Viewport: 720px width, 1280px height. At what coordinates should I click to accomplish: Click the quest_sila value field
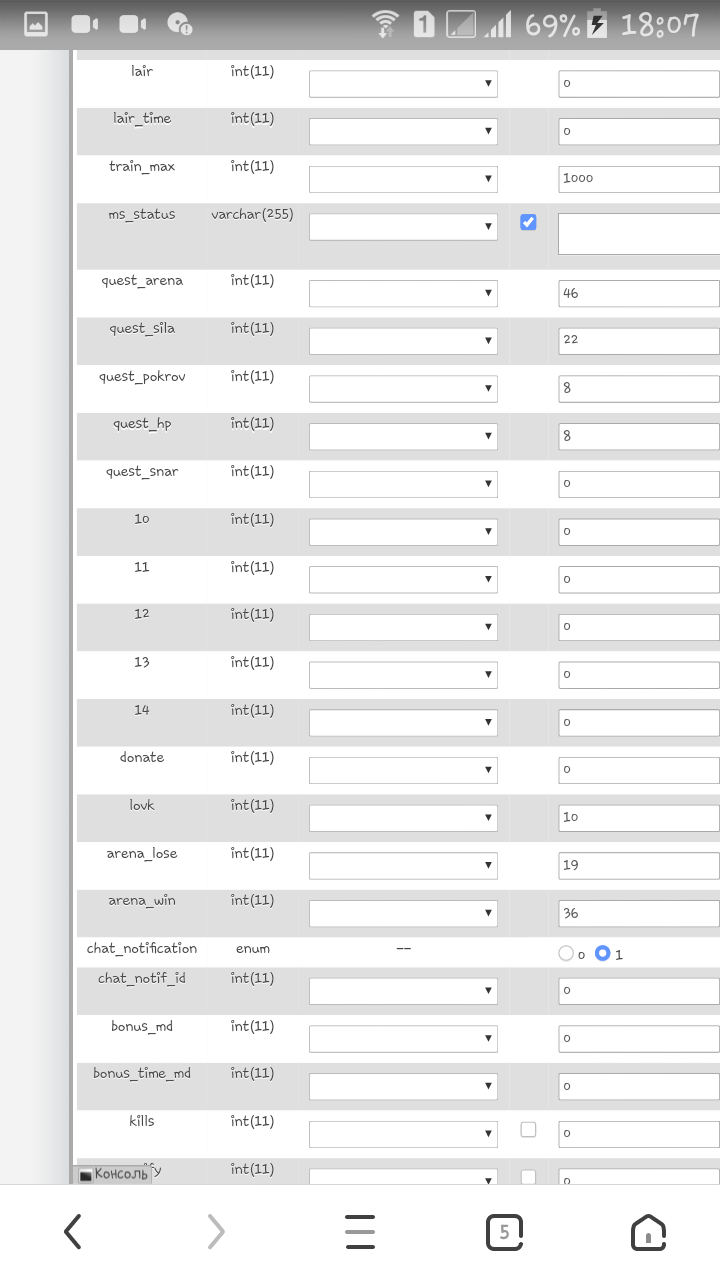tap(638, 340)
